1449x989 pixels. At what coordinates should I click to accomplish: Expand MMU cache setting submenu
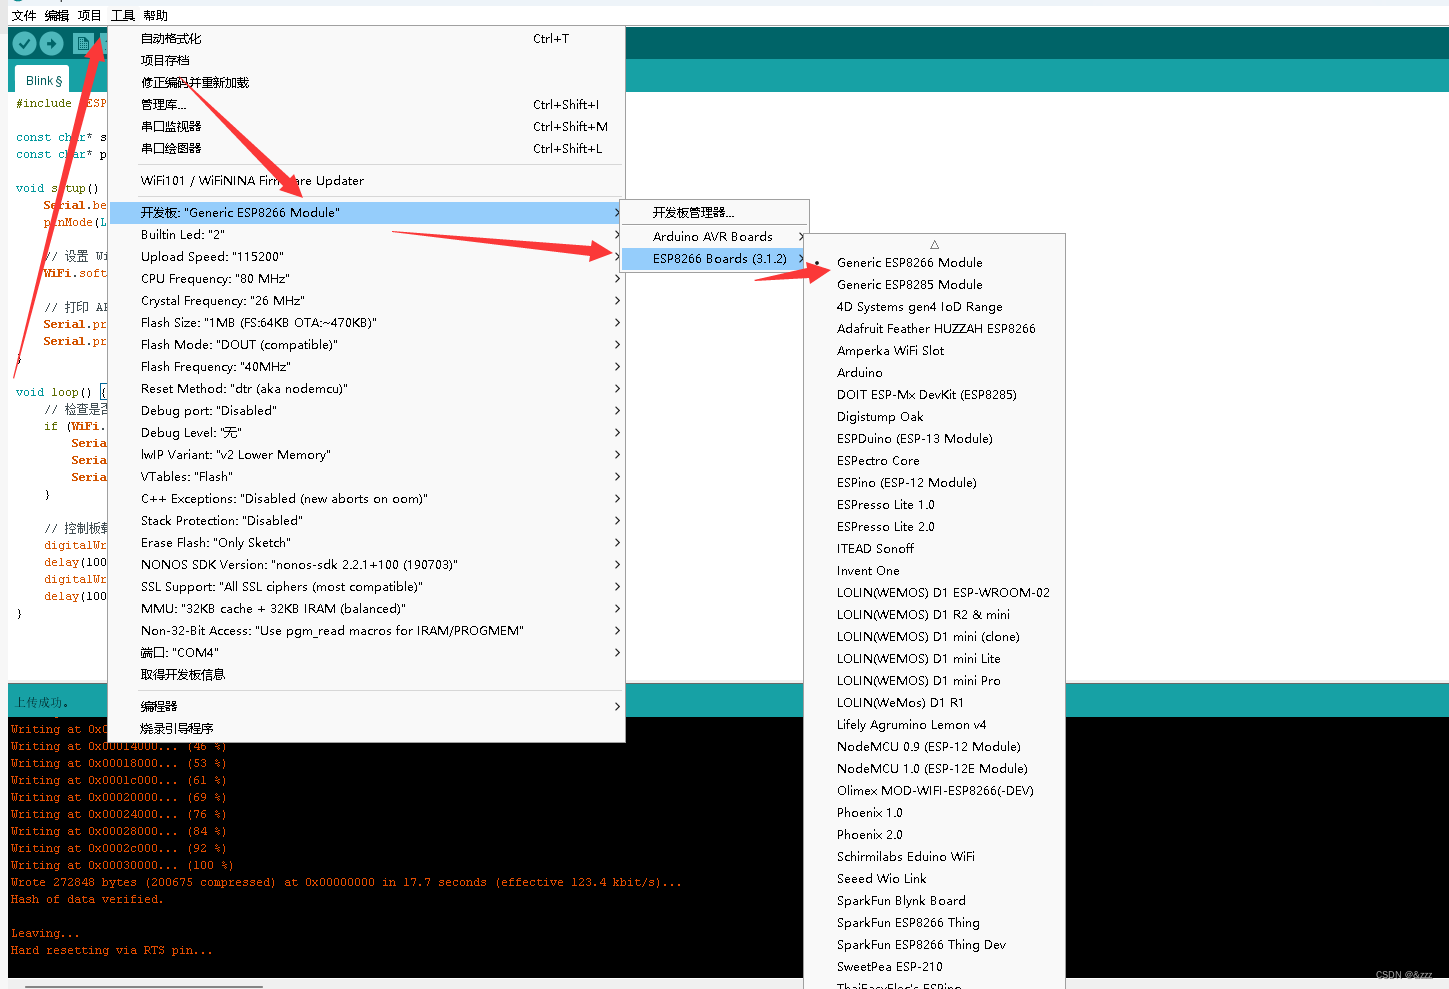pos(366,608)
